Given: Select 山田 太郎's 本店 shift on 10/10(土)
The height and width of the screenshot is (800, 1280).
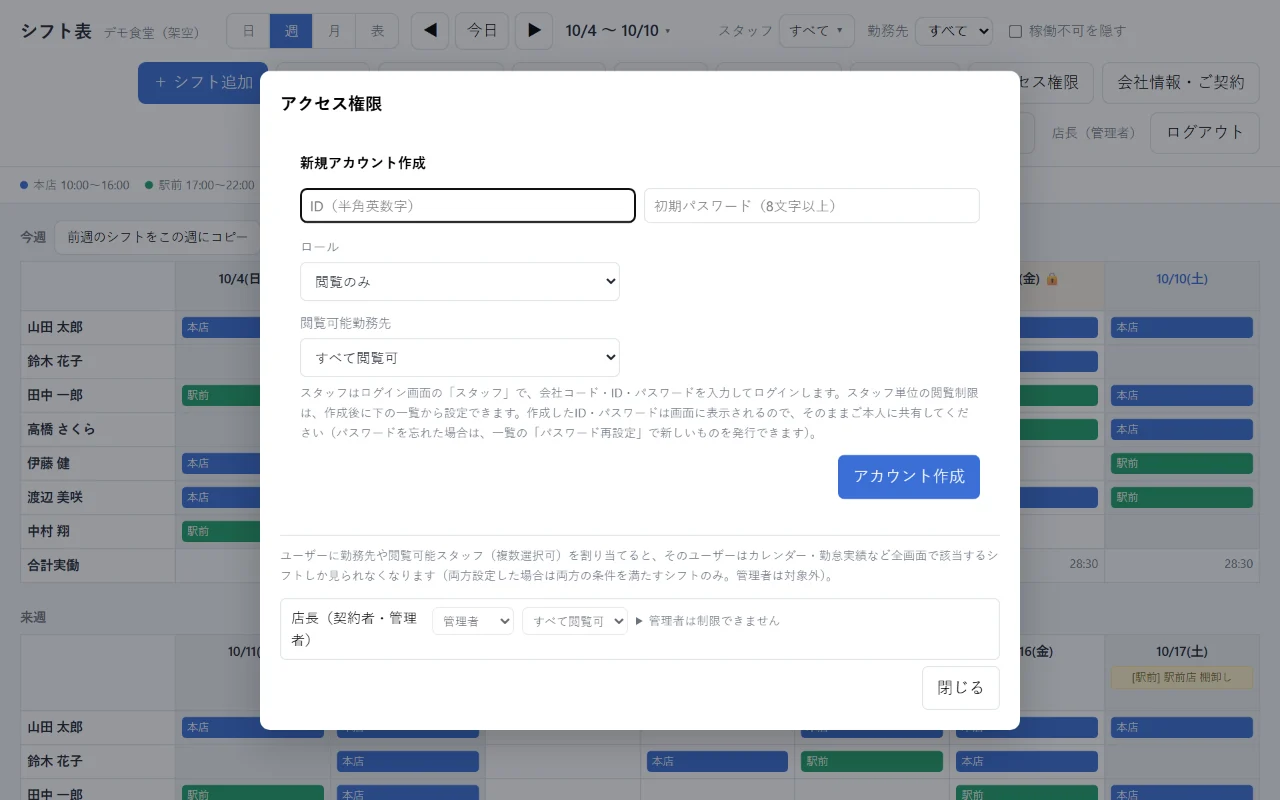Looking at the screenshot, I should 1182,328.
